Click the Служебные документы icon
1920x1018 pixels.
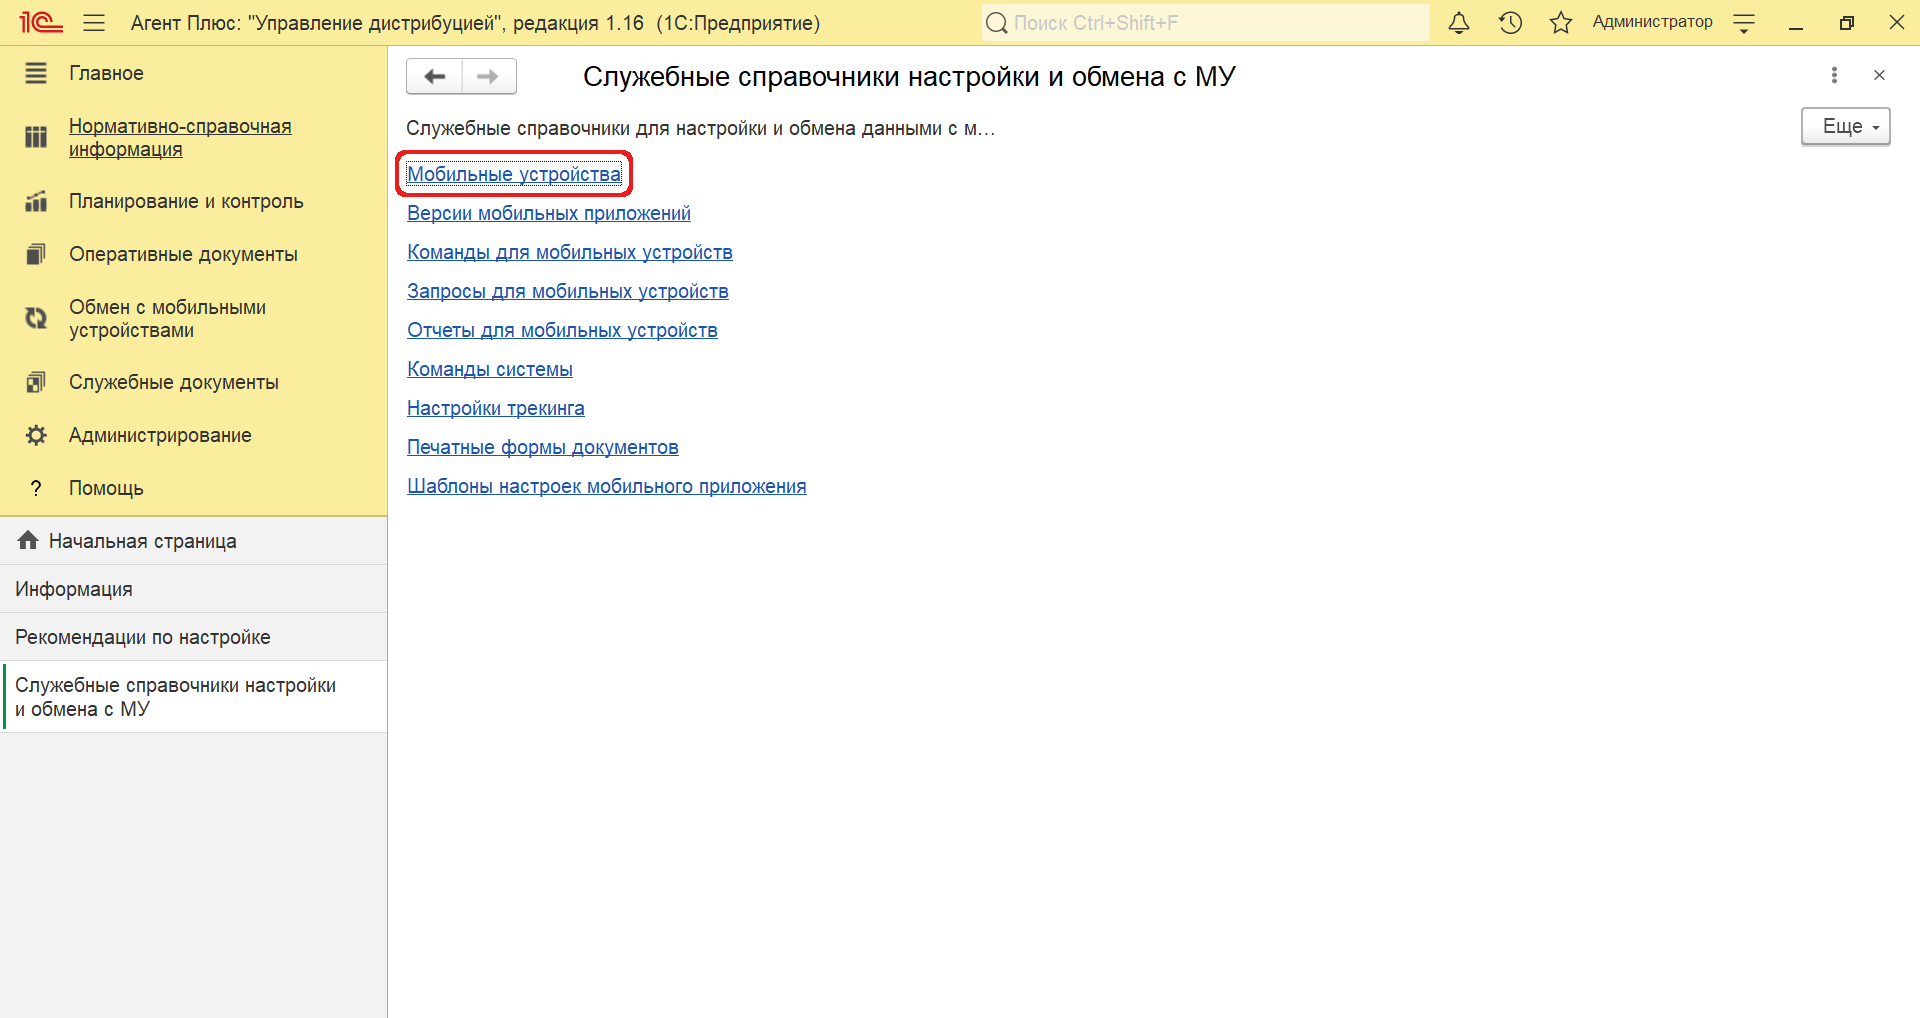pos(36,382)
